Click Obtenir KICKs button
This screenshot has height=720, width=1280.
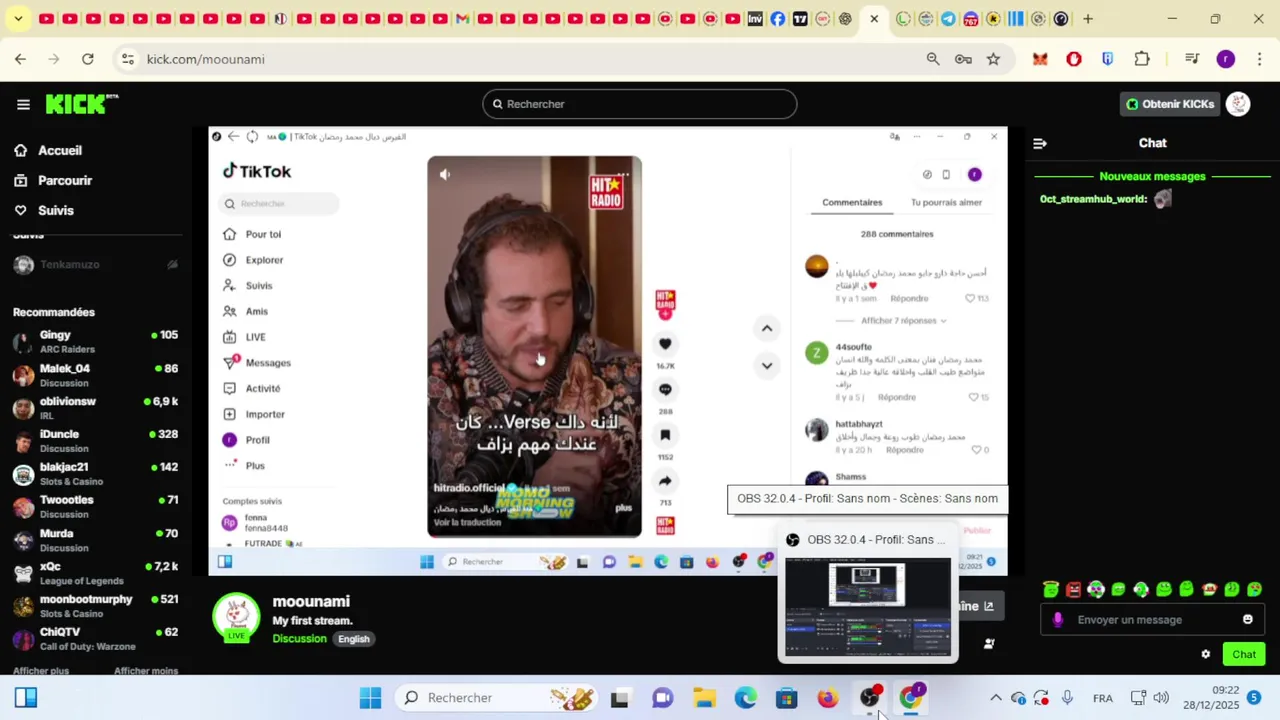[x=1169, y=104]
